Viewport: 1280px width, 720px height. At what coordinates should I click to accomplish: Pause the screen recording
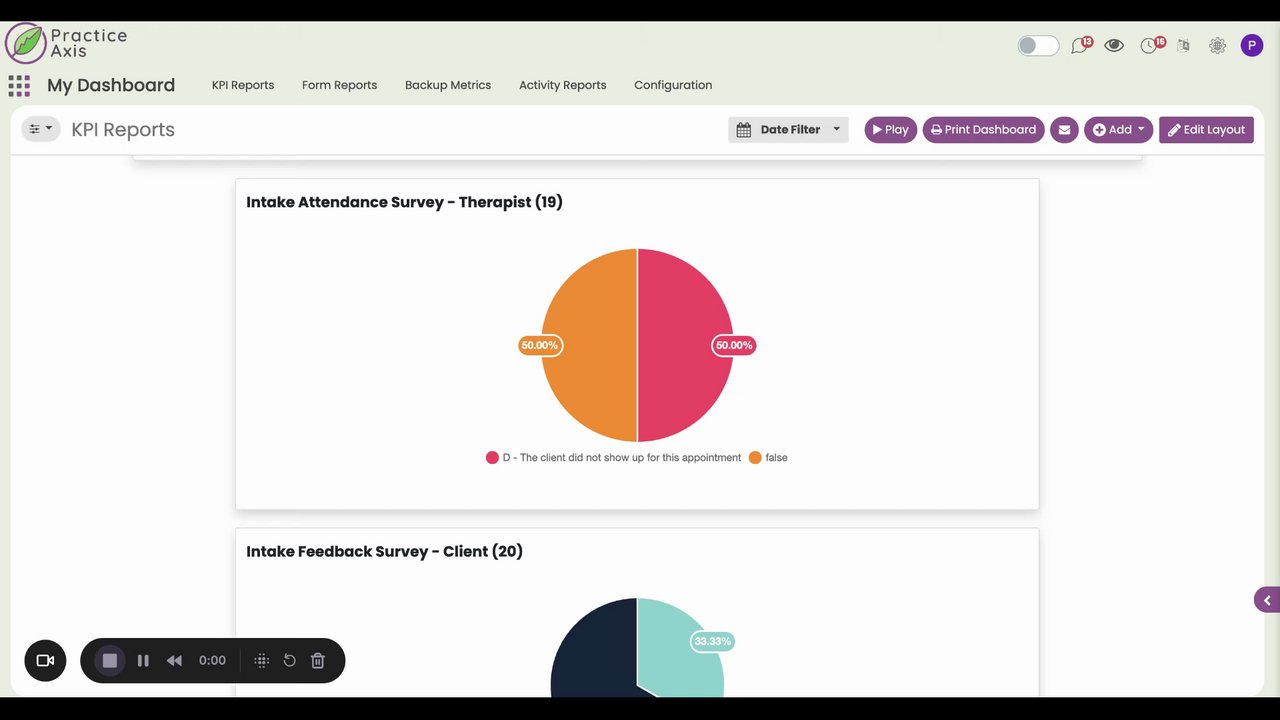pos(143,660)
